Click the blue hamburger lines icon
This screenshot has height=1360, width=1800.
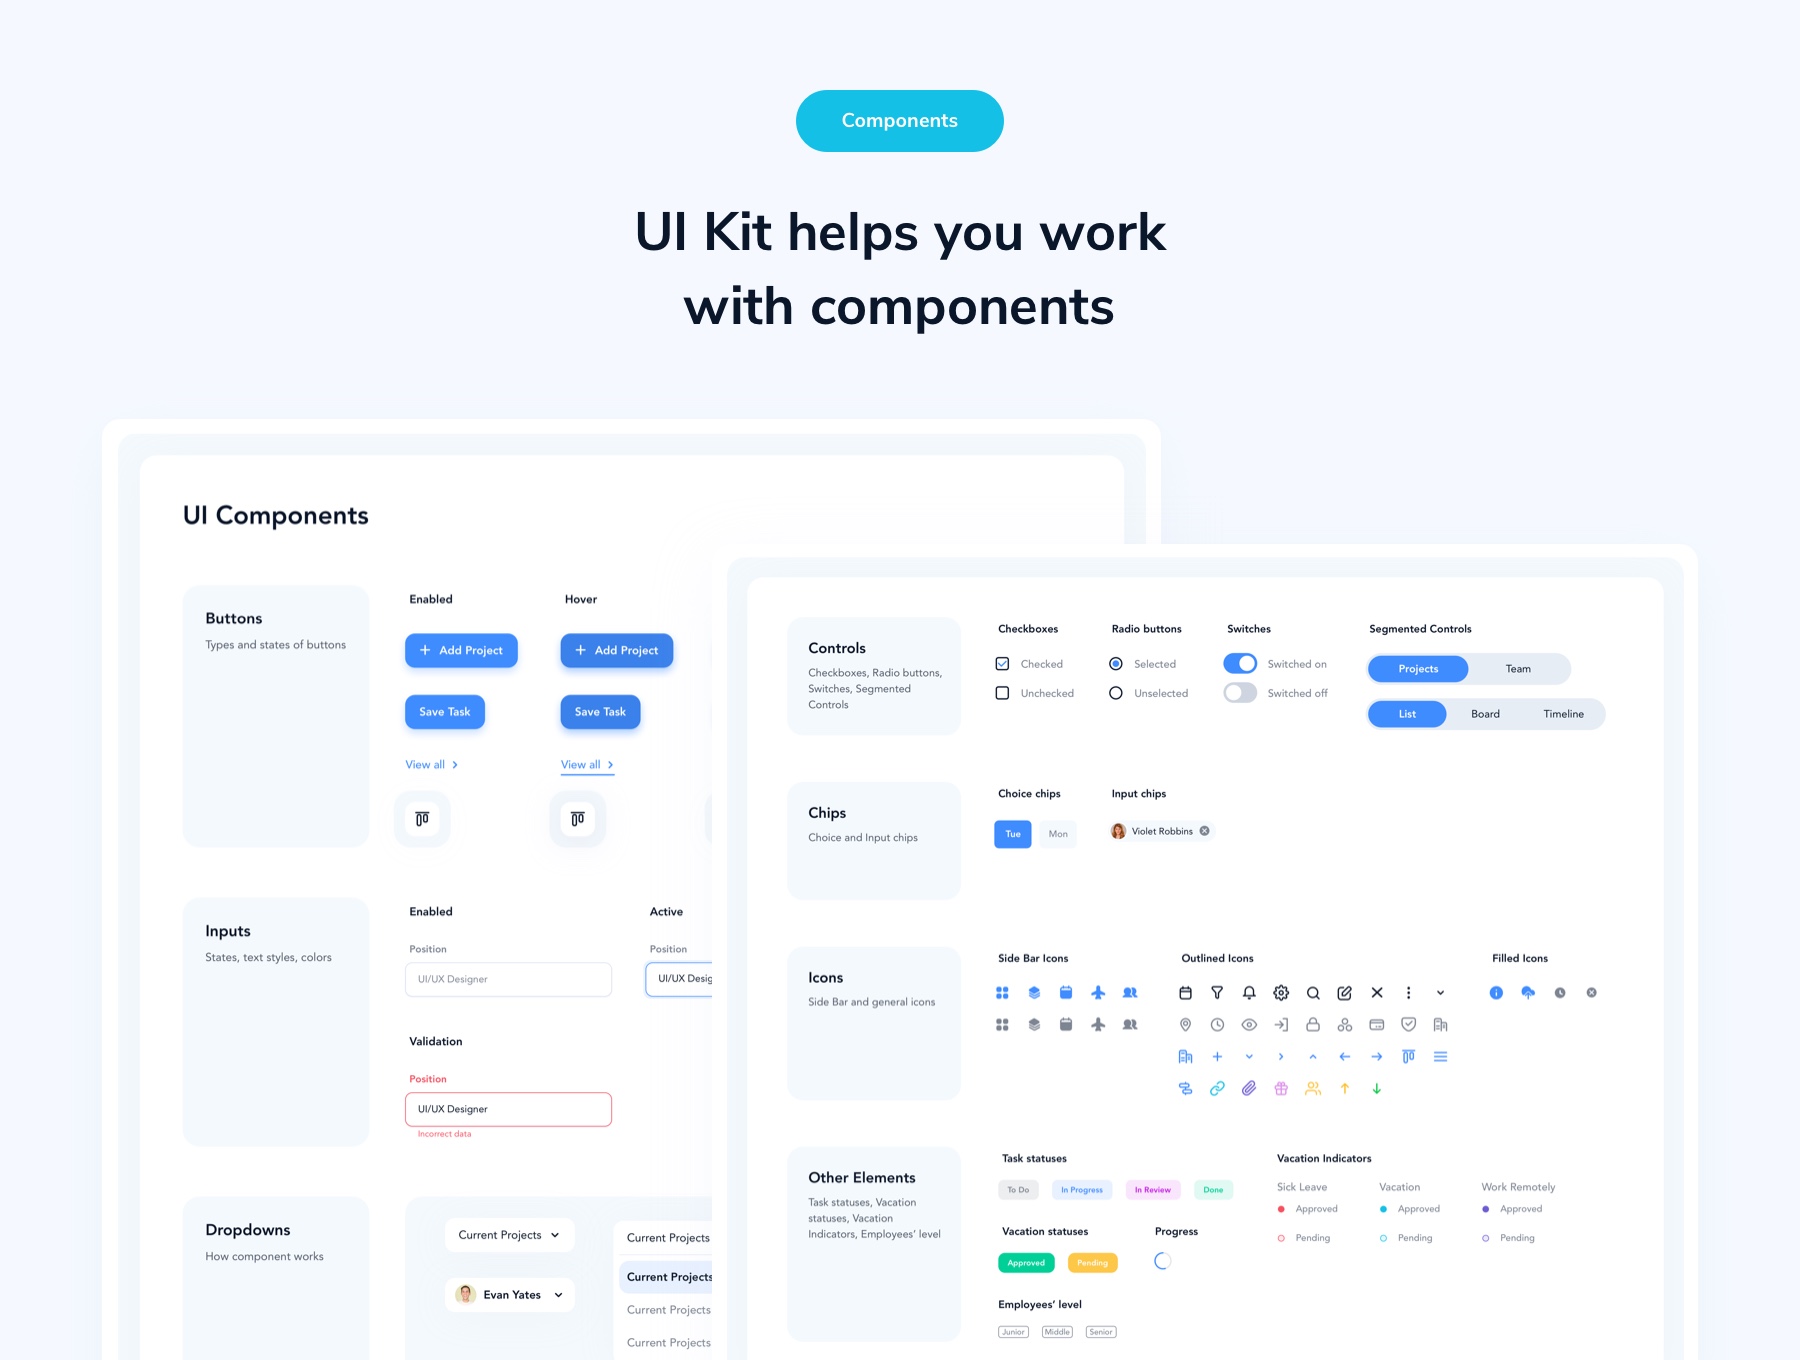[x=1440, y=1057]
